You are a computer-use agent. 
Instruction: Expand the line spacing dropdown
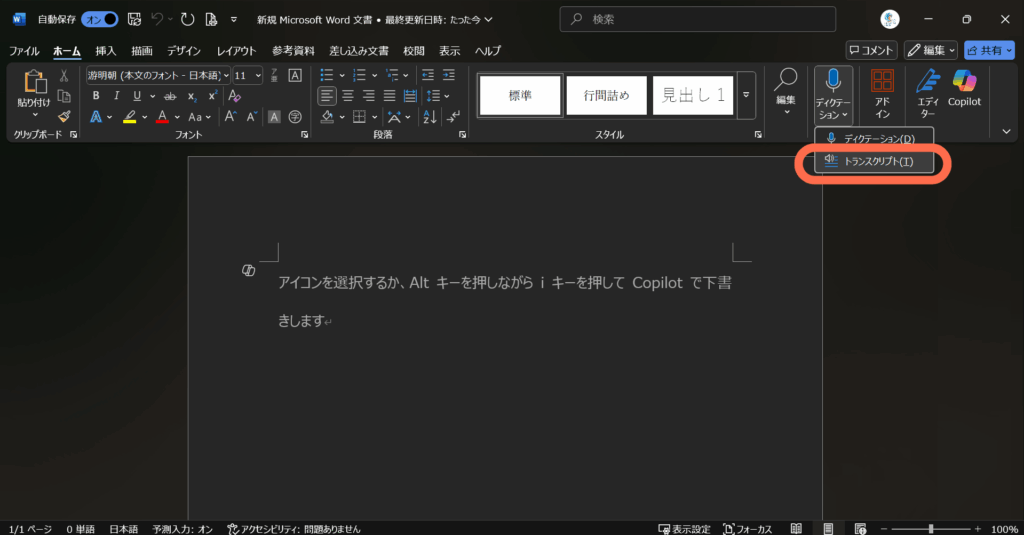(x=447, y=96)
